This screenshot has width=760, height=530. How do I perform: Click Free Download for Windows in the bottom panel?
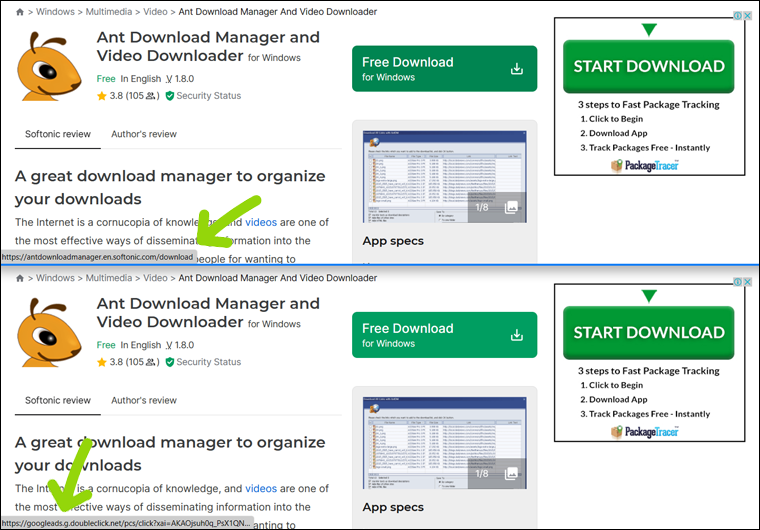pos(444,335)
